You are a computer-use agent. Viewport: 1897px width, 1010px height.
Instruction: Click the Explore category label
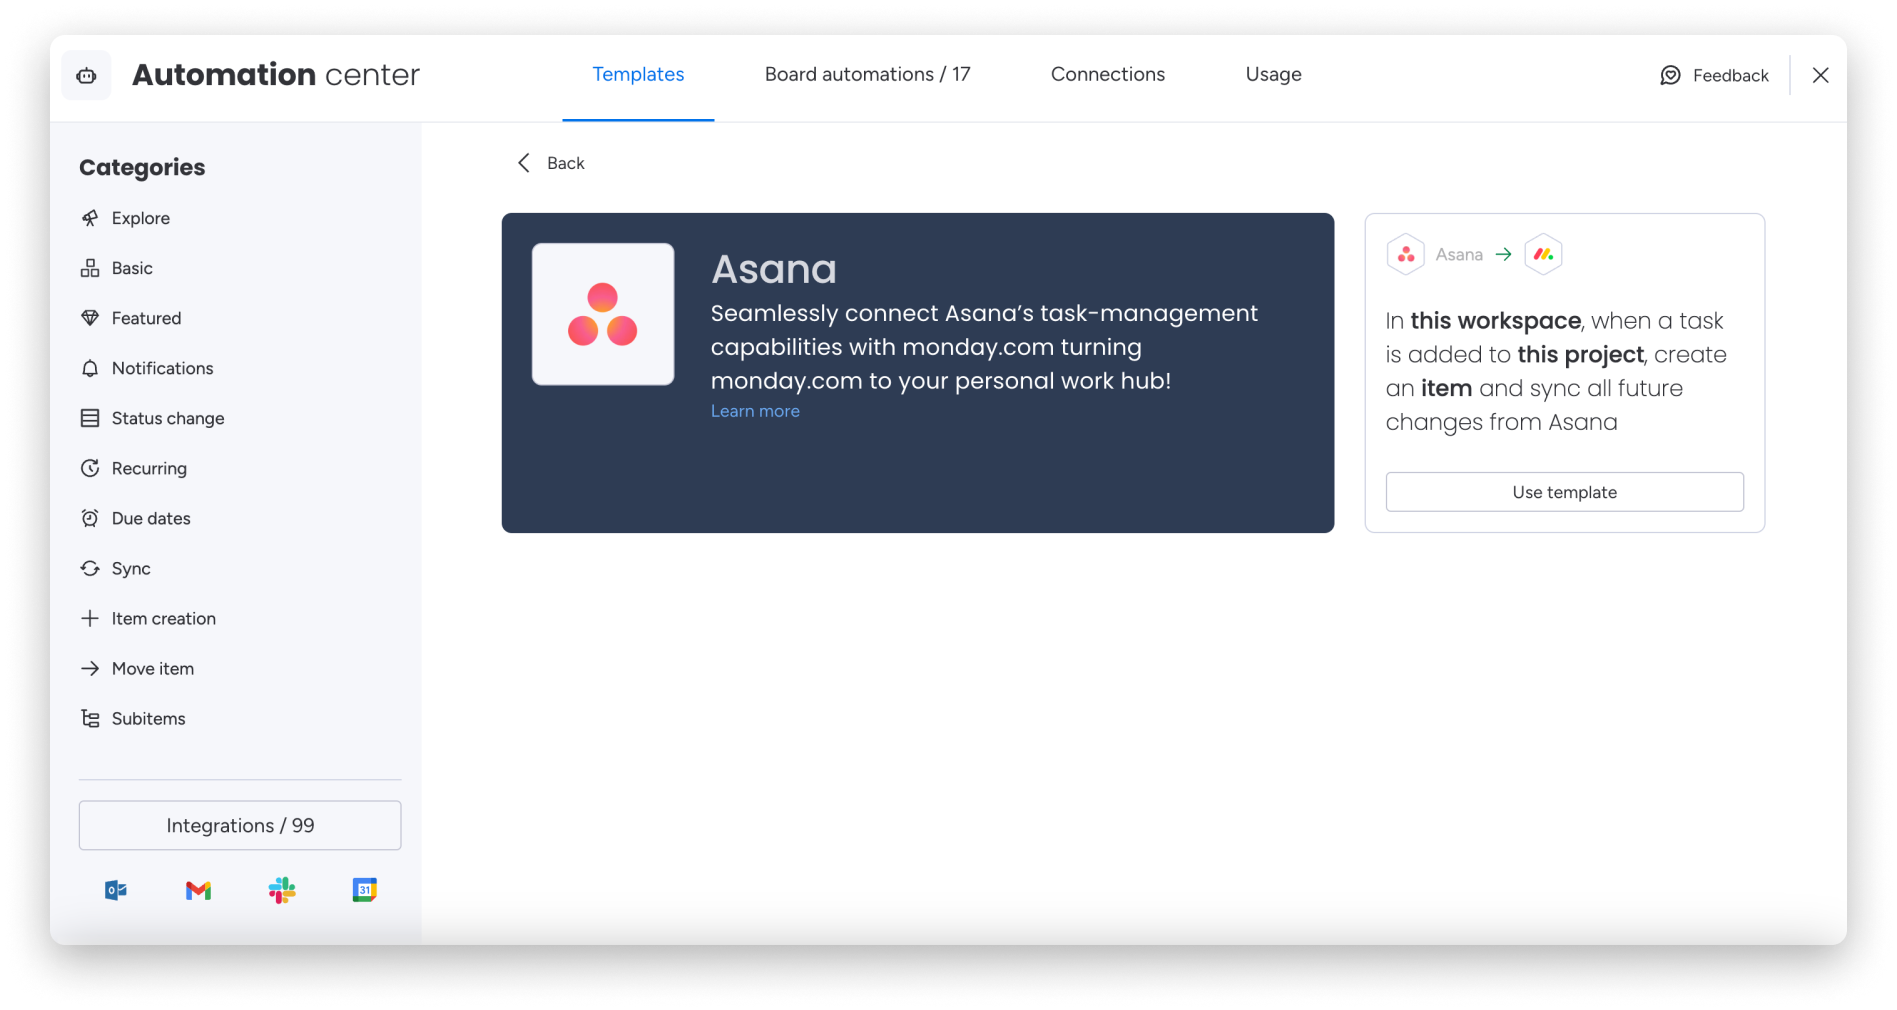141,218
